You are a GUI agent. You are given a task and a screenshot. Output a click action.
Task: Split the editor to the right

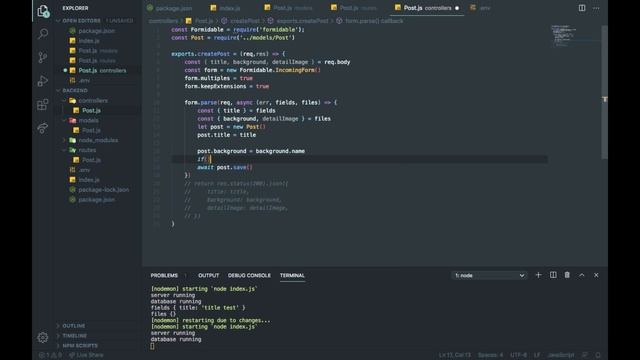point(582,8)
